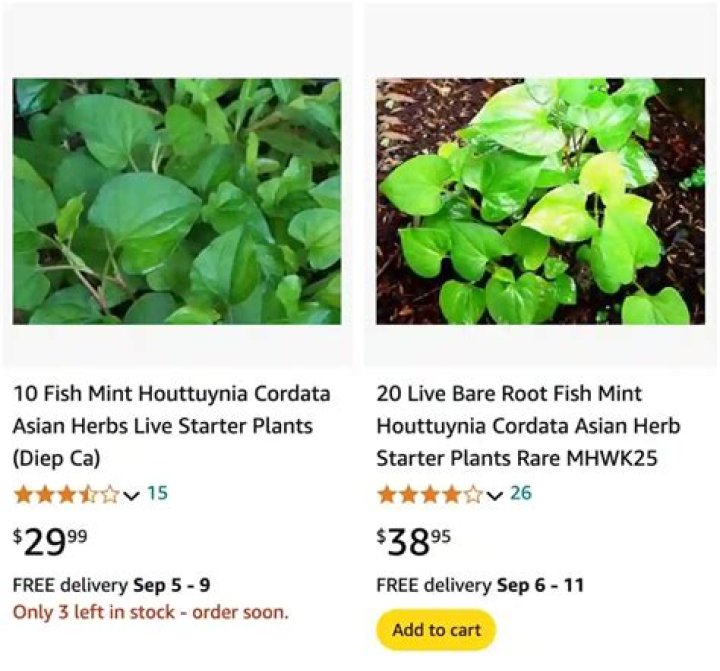The height and width of the screenshot is (671, 720).
Task: Click the empty fifth star on the 15-review rating
Action: pyautogui.click(x=109, y=494)
